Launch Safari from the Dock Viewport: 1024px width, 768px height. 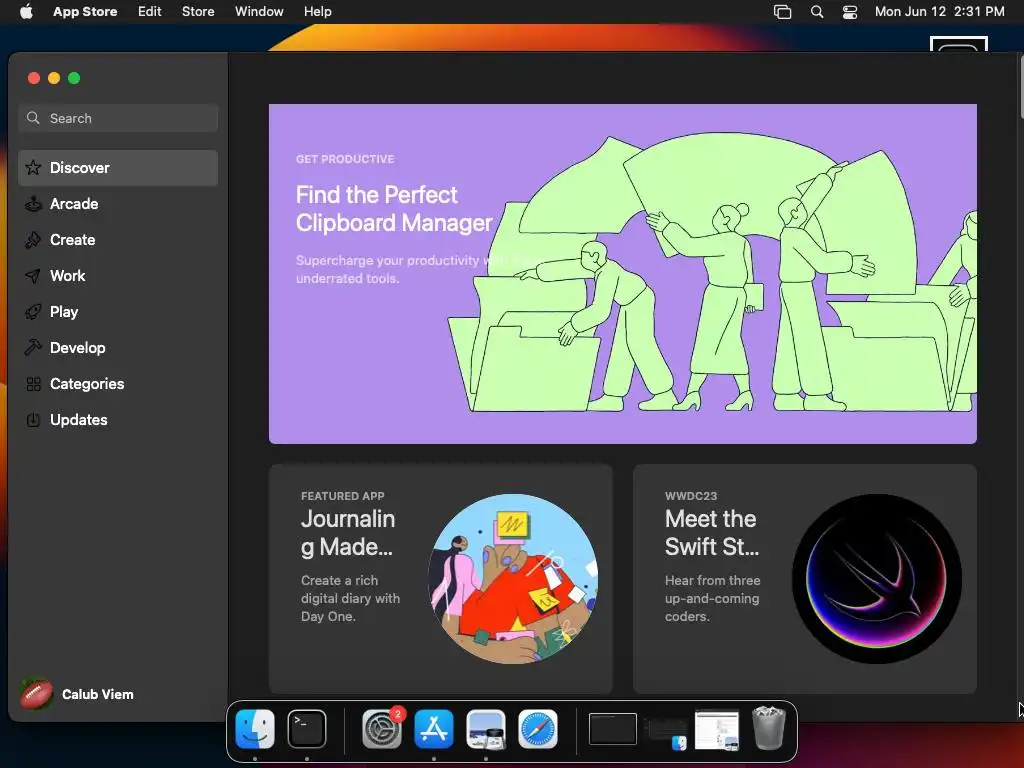point(538,729)
